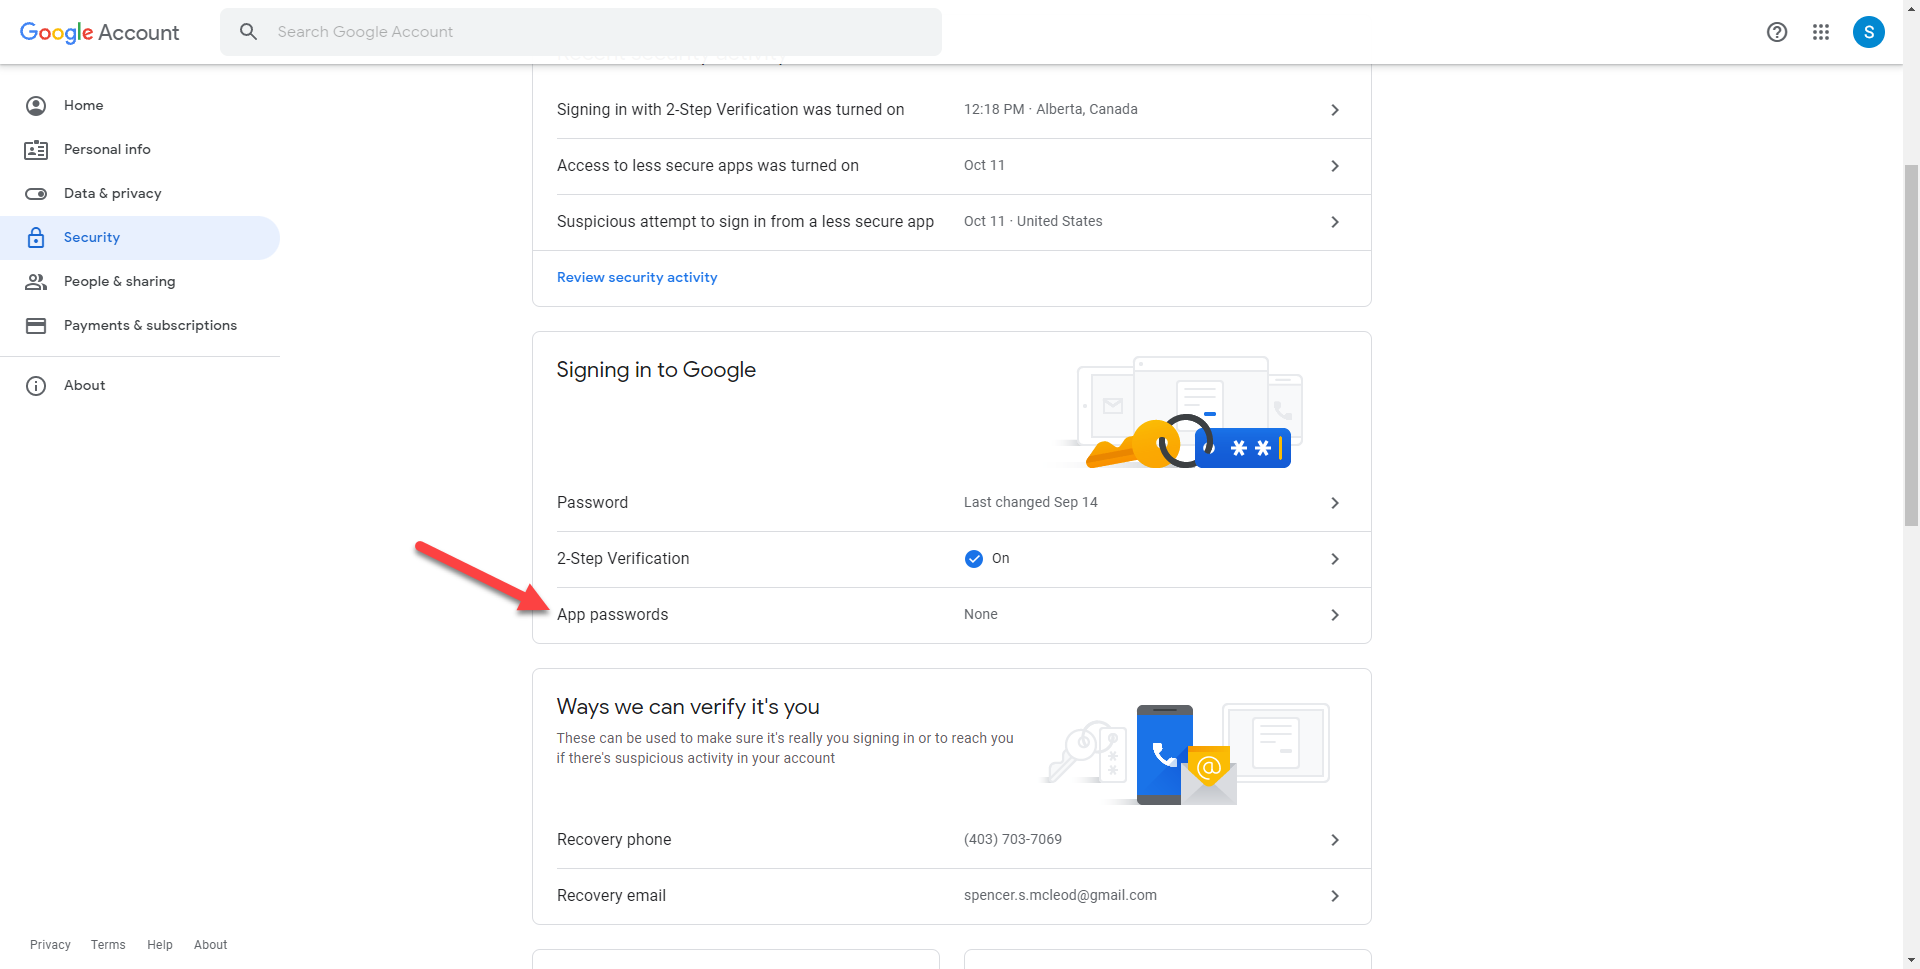Viewport: 1920px width, 969px height.
Task: Select the Security sidebar item
Action: pos(140,238)
